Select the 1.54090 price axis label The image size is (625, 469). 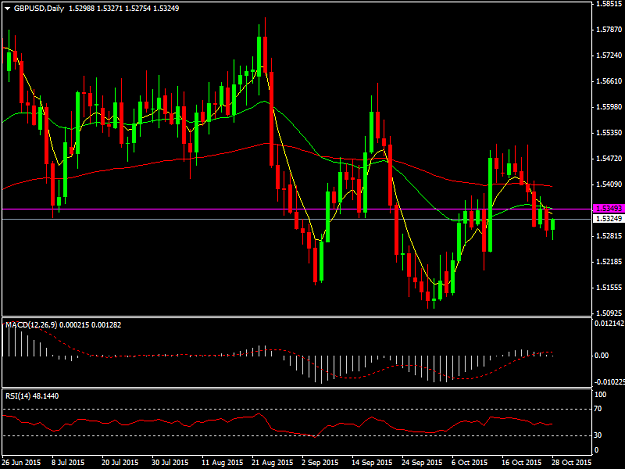tap(609, 184)
